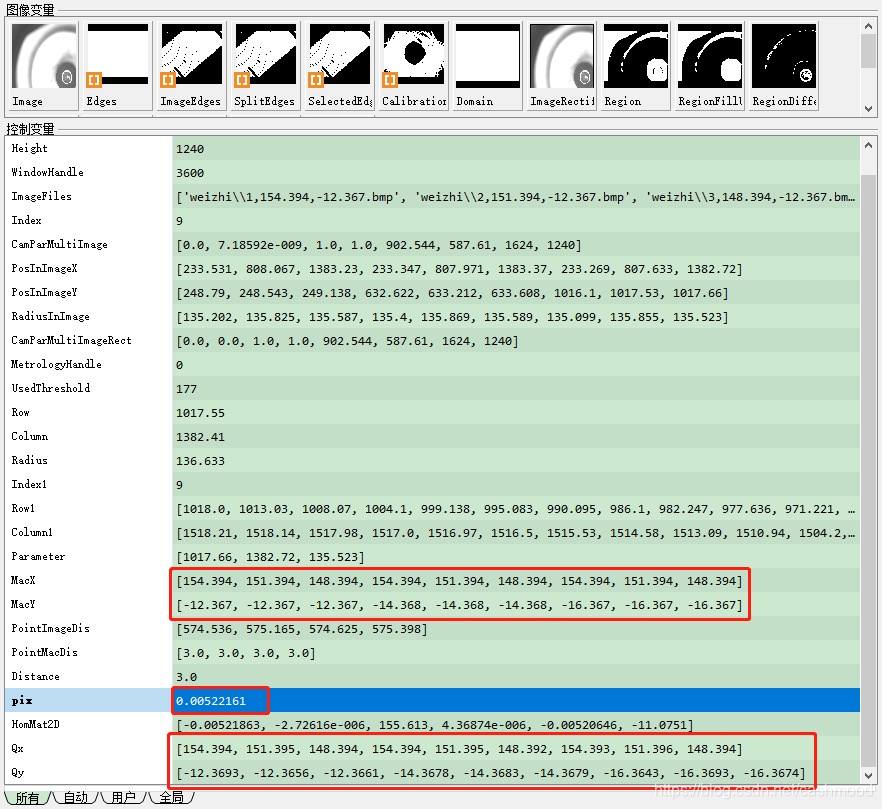The height and width of the screenshot is (809, 882).
Task: Switch to the 全局 (Global) tab
Action: pos(172,797)
